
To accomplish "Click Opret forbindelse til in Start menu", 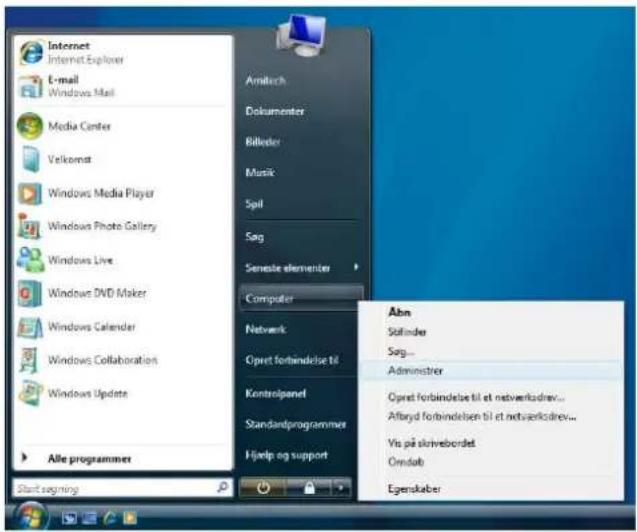I will [x=292, y=360].
